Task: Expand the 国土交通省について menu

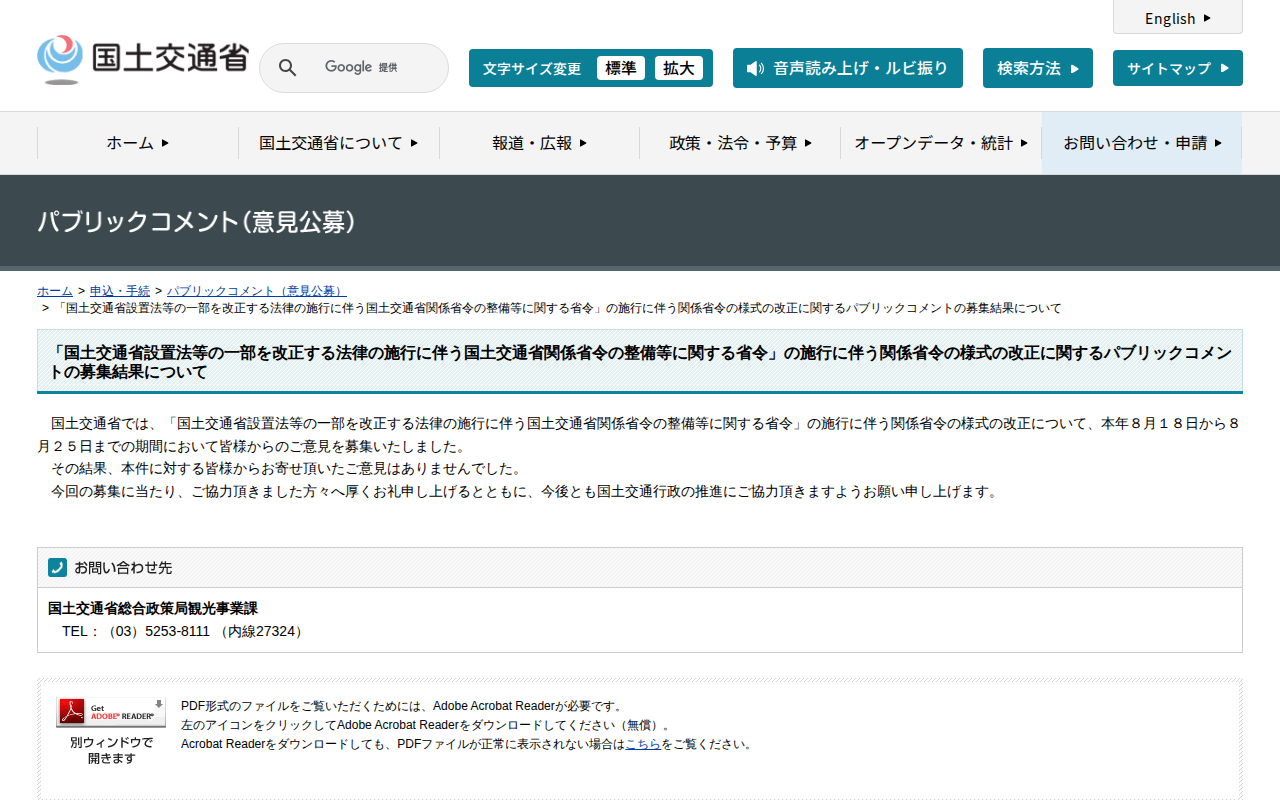Action: coord(338,143)
